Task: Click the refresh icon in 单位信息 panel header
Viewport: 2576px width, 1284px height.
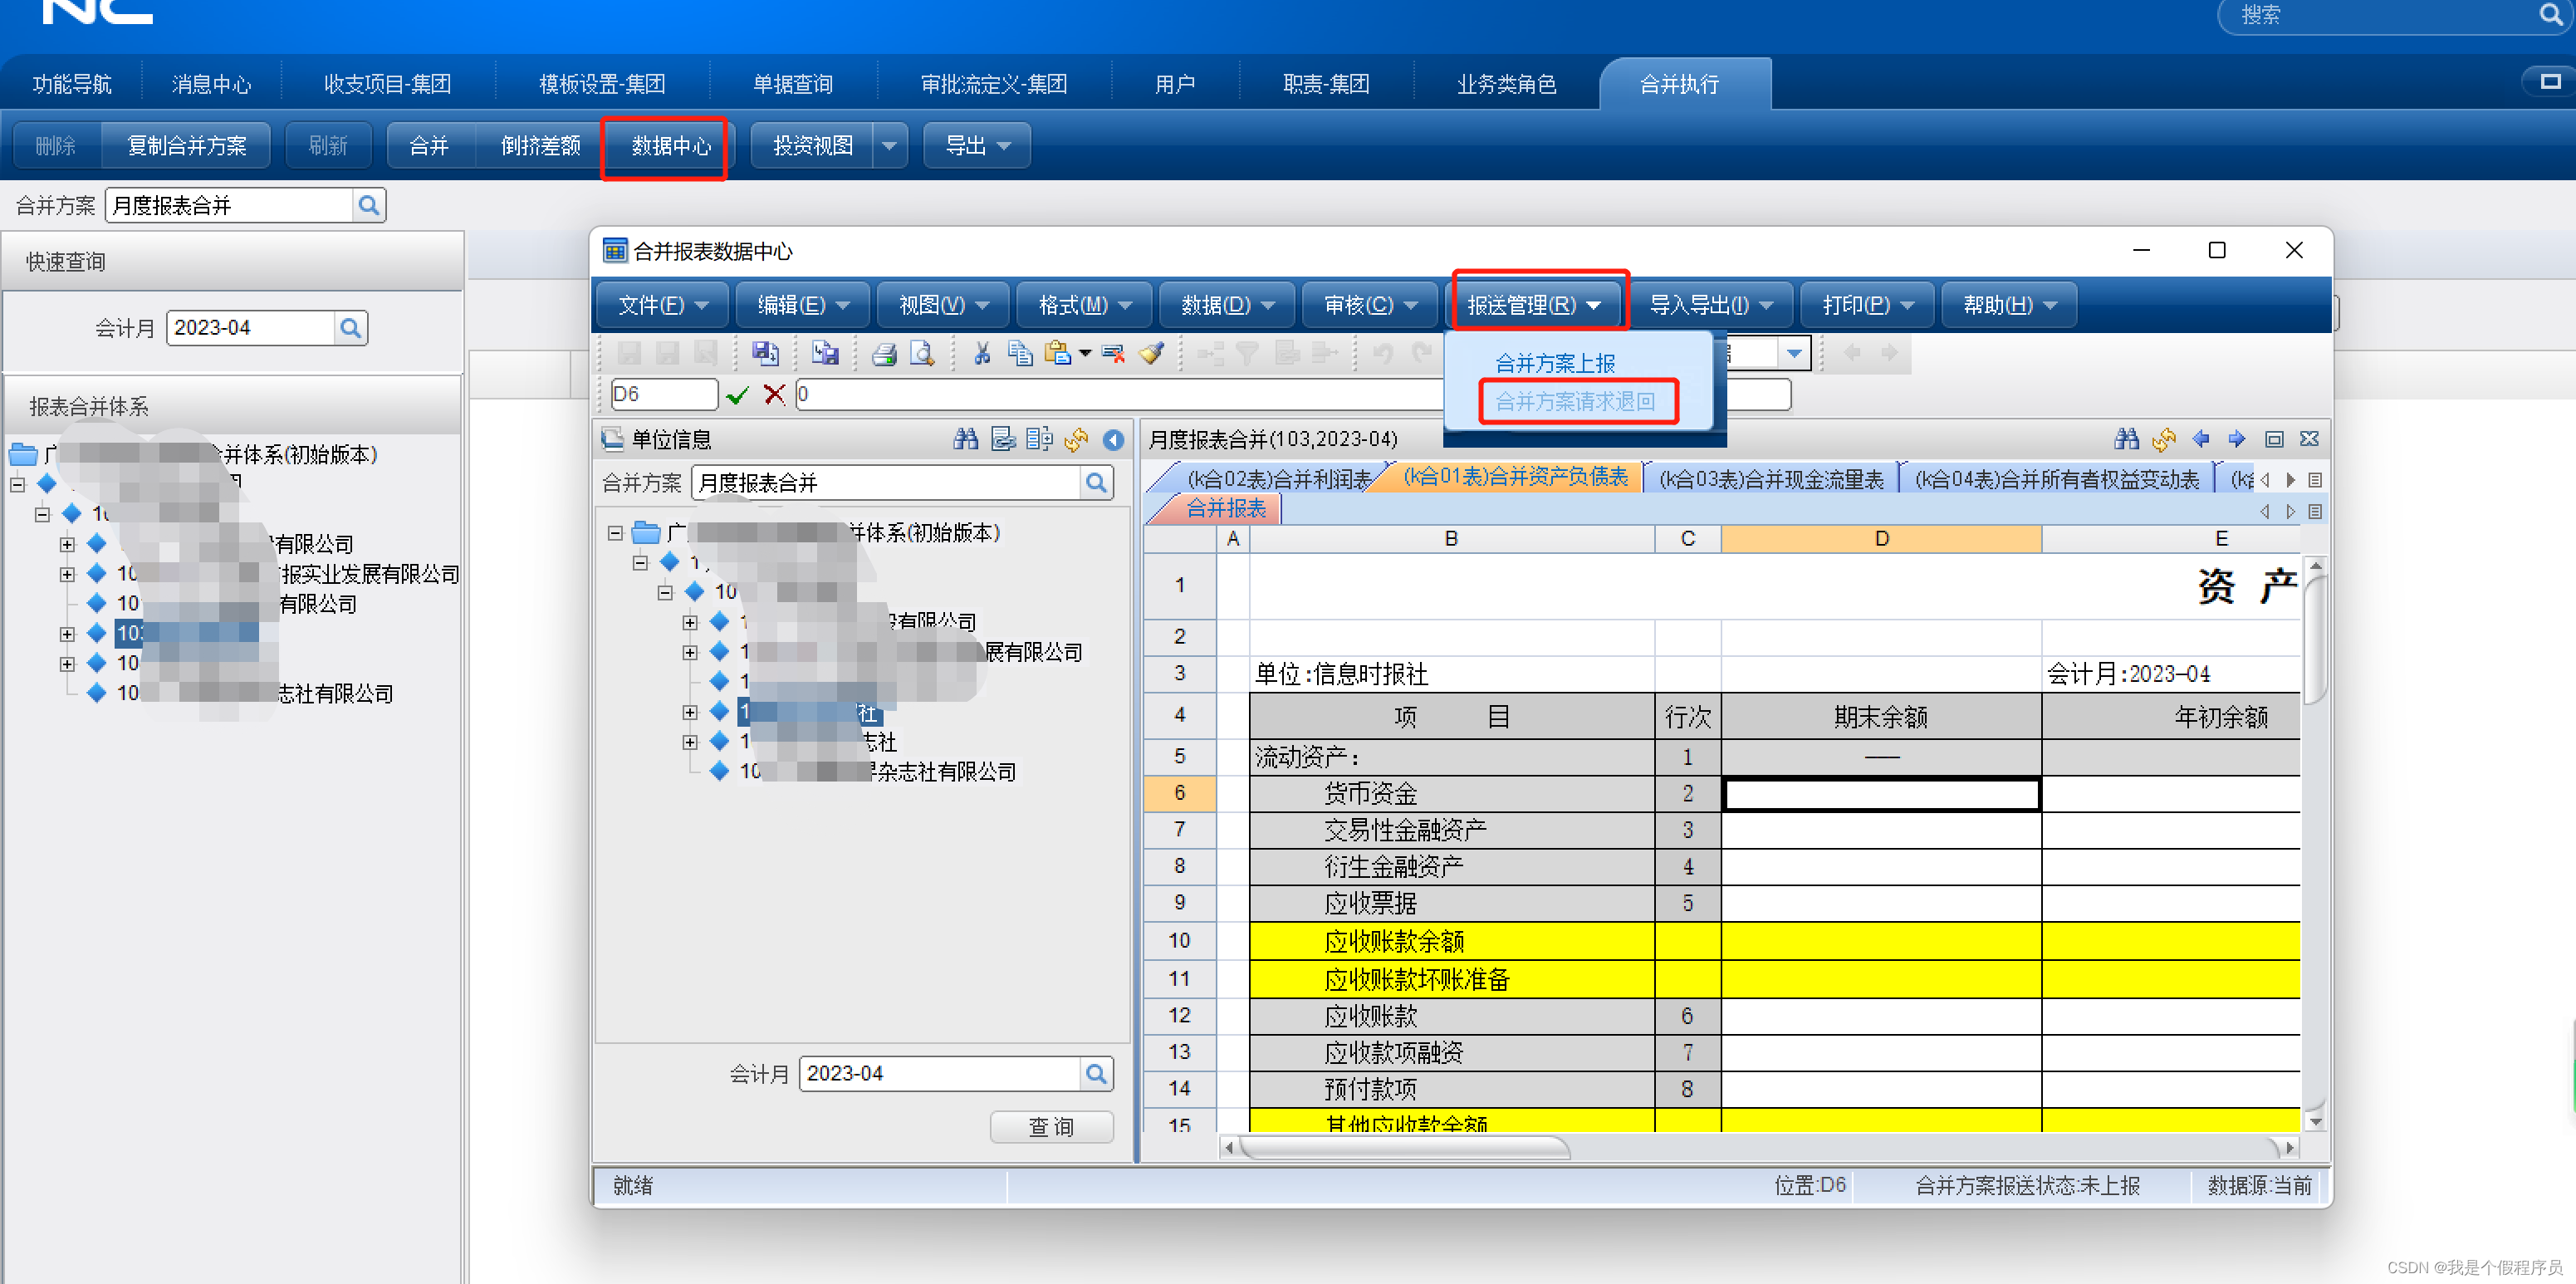Action: (1076, 439)
